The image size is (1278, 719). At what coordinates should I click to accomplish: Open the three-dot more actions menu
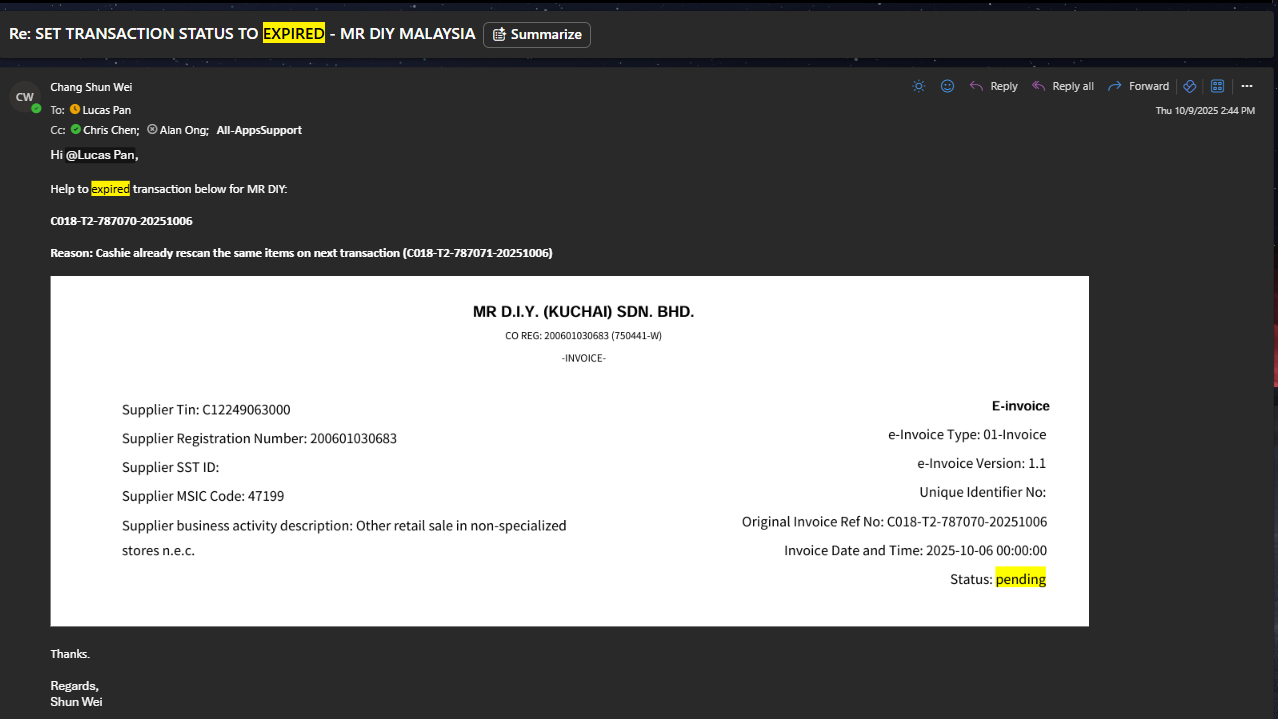pyautogui.click(x=1246, y=86)
